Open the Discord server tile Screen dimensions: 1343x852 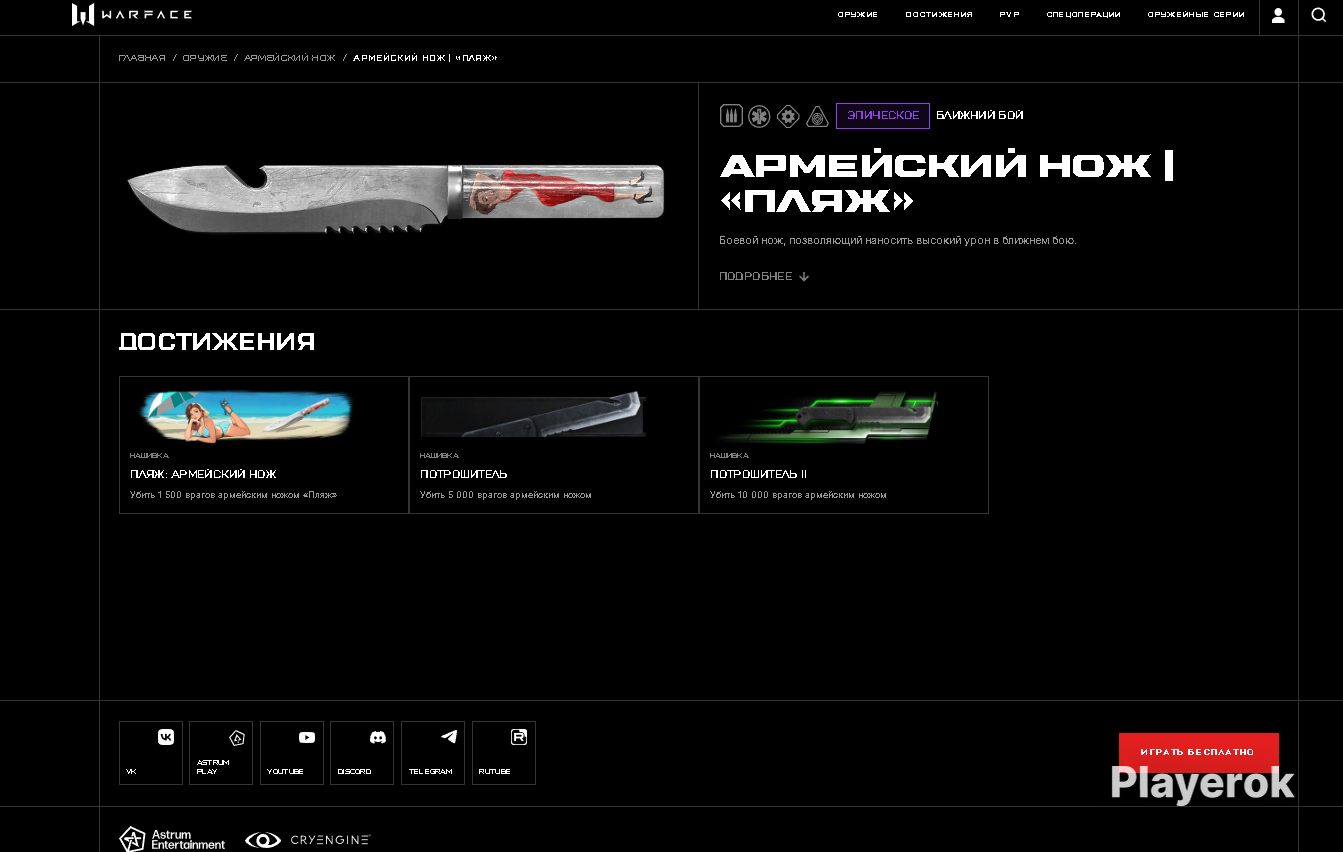point(362,753)
